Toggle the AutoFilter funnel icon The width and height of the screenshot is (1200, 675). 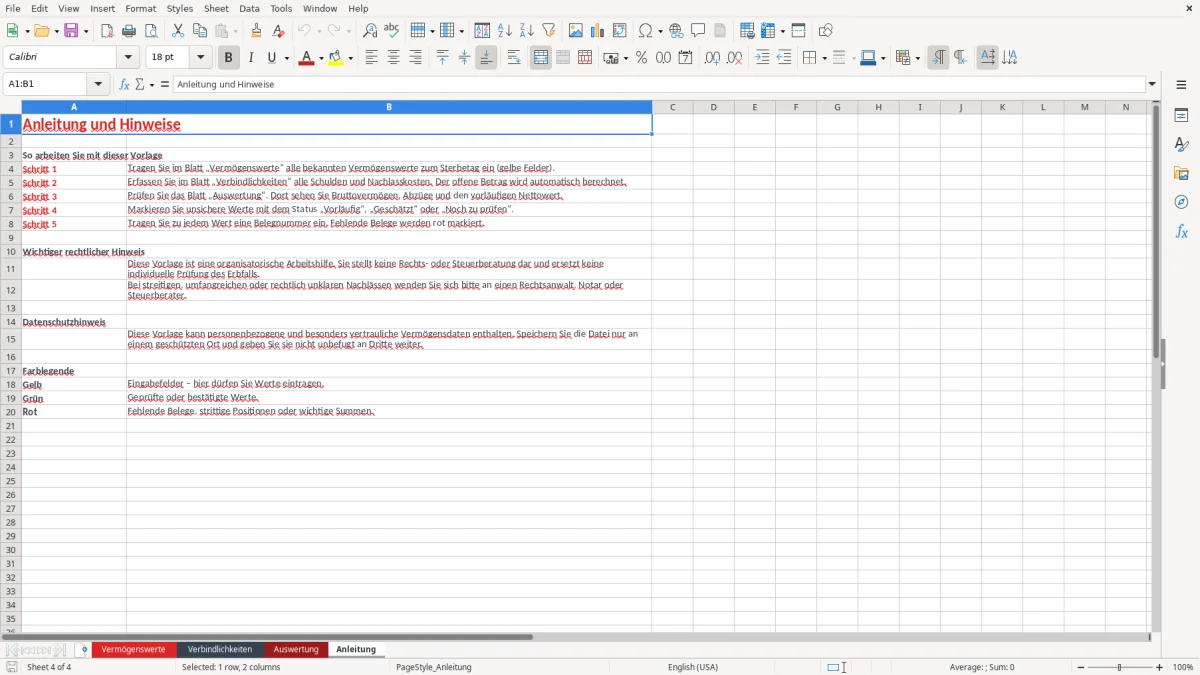point(549,31)
